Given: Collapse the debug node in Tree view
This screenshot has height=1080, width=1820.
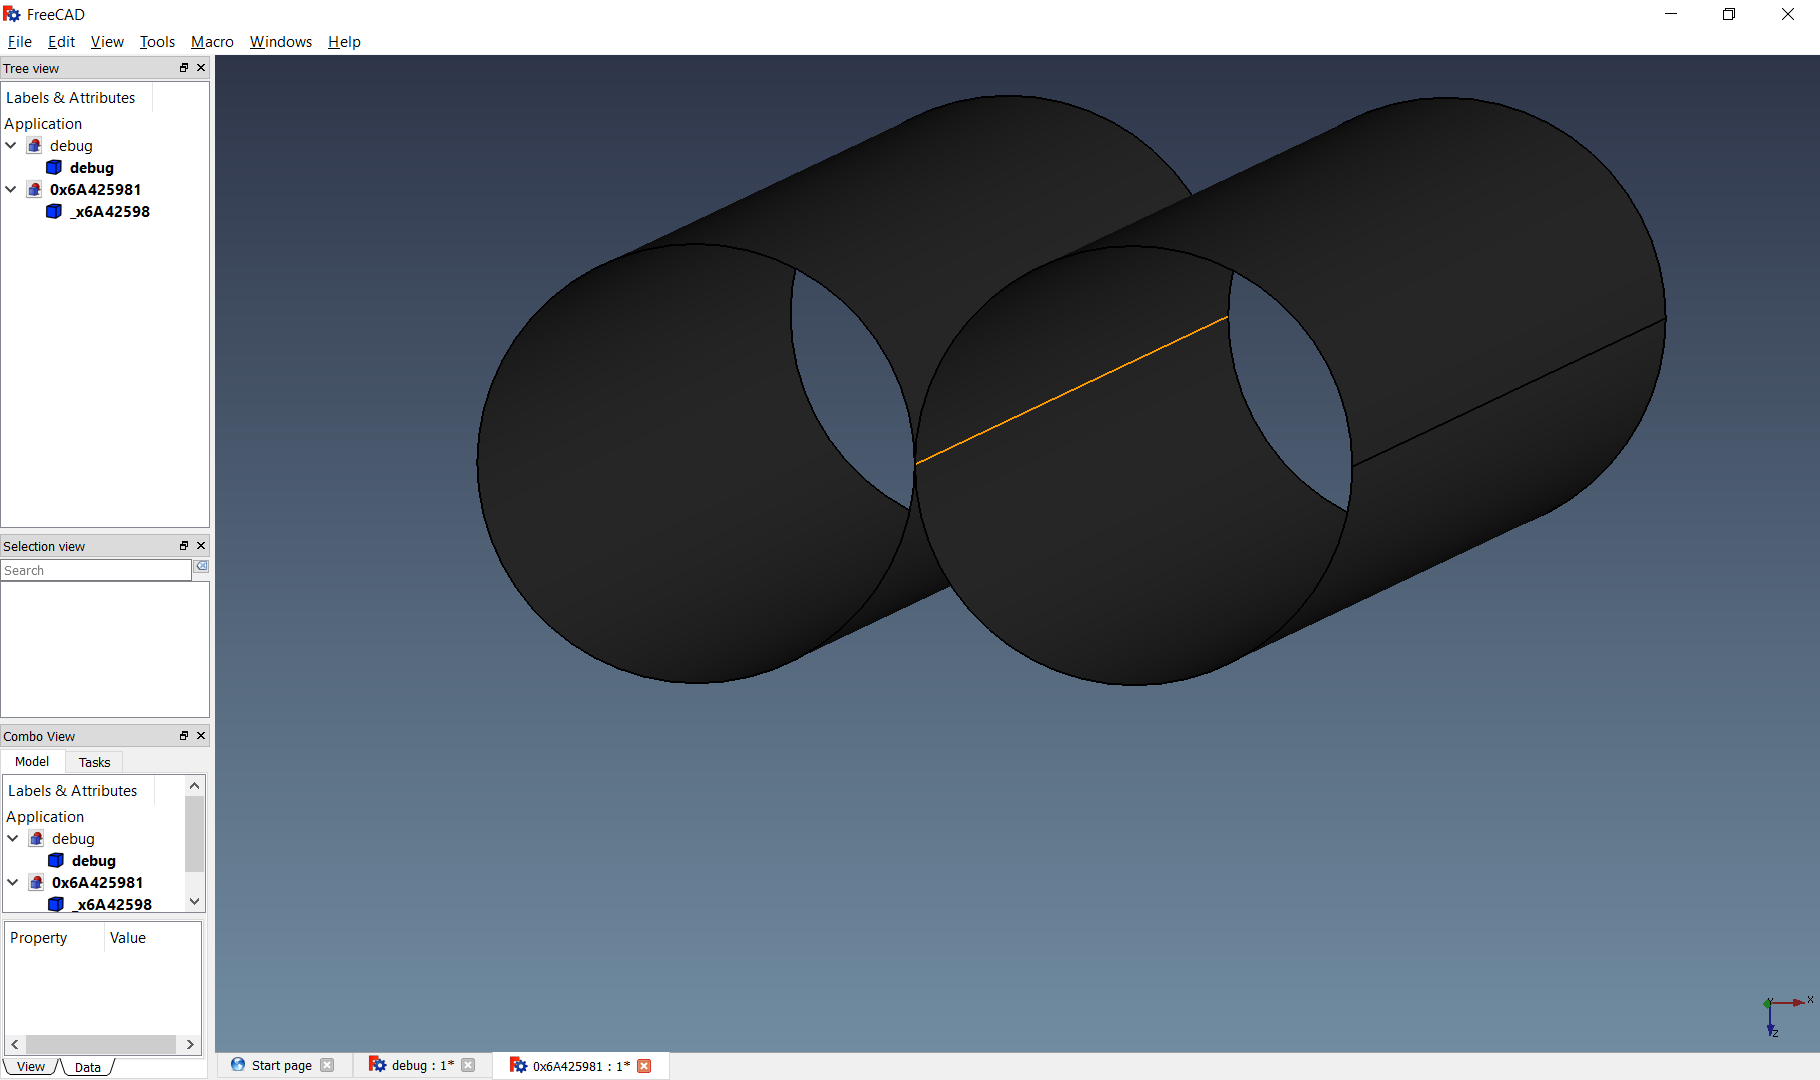Looking at the screenshot, I should pos(11,145).
